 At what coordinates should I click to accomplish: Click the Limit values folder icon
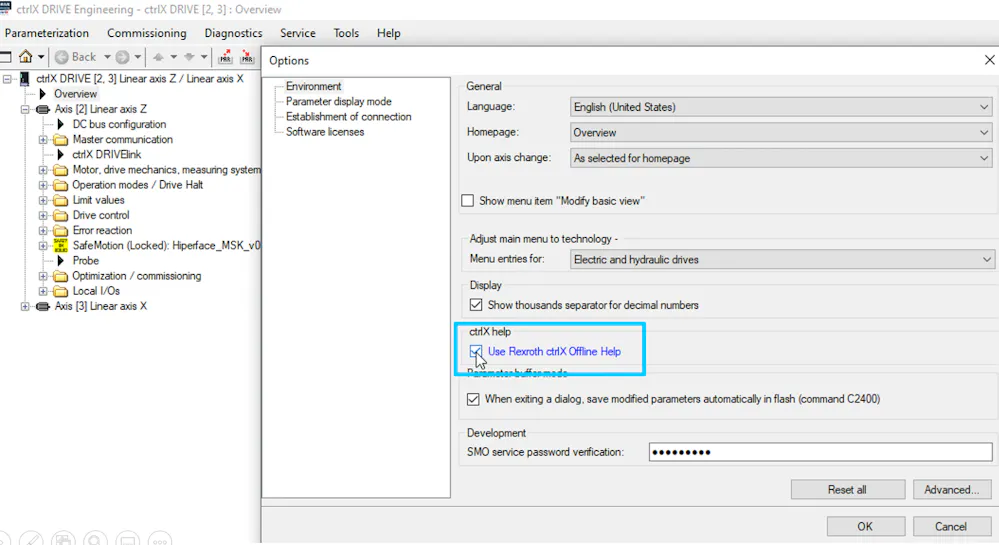click(61, 200)
